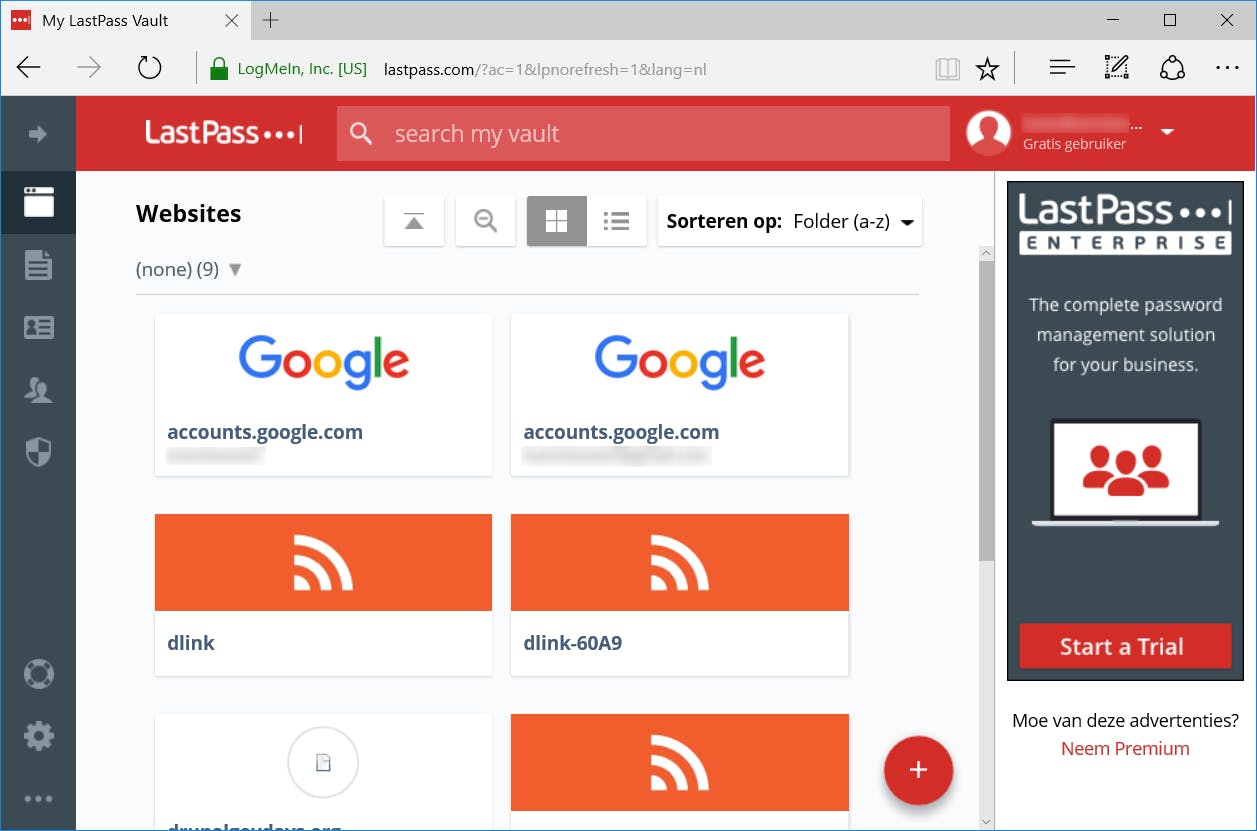Expand the sidebar with the arrow icon
This screenshot has width=1257, height=831.
[38, 134]
